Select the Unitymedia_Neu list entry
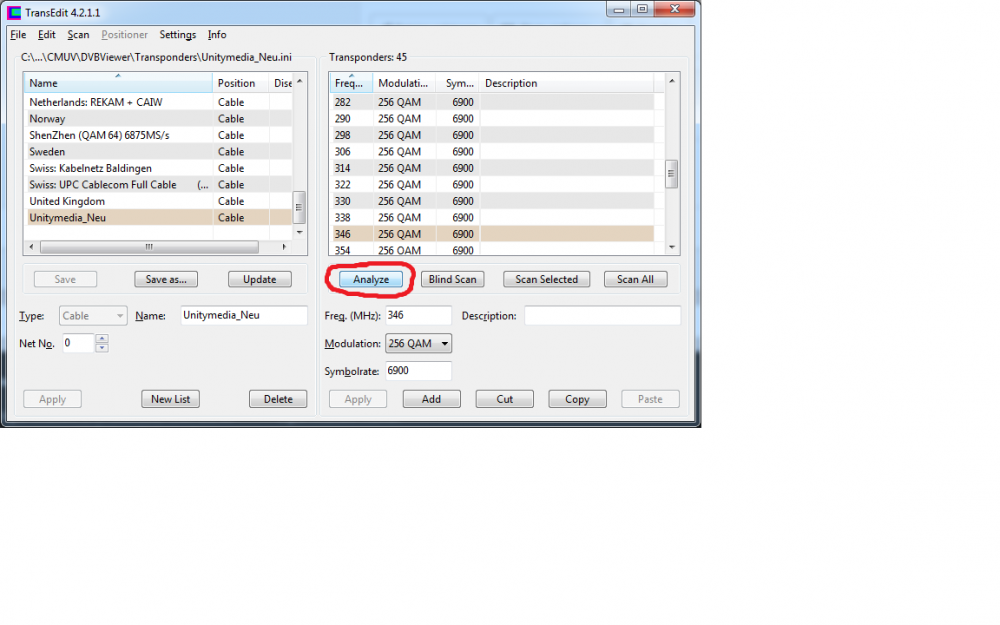The height and width of the screenshot is (625, 1000). [x=67, y=218]
